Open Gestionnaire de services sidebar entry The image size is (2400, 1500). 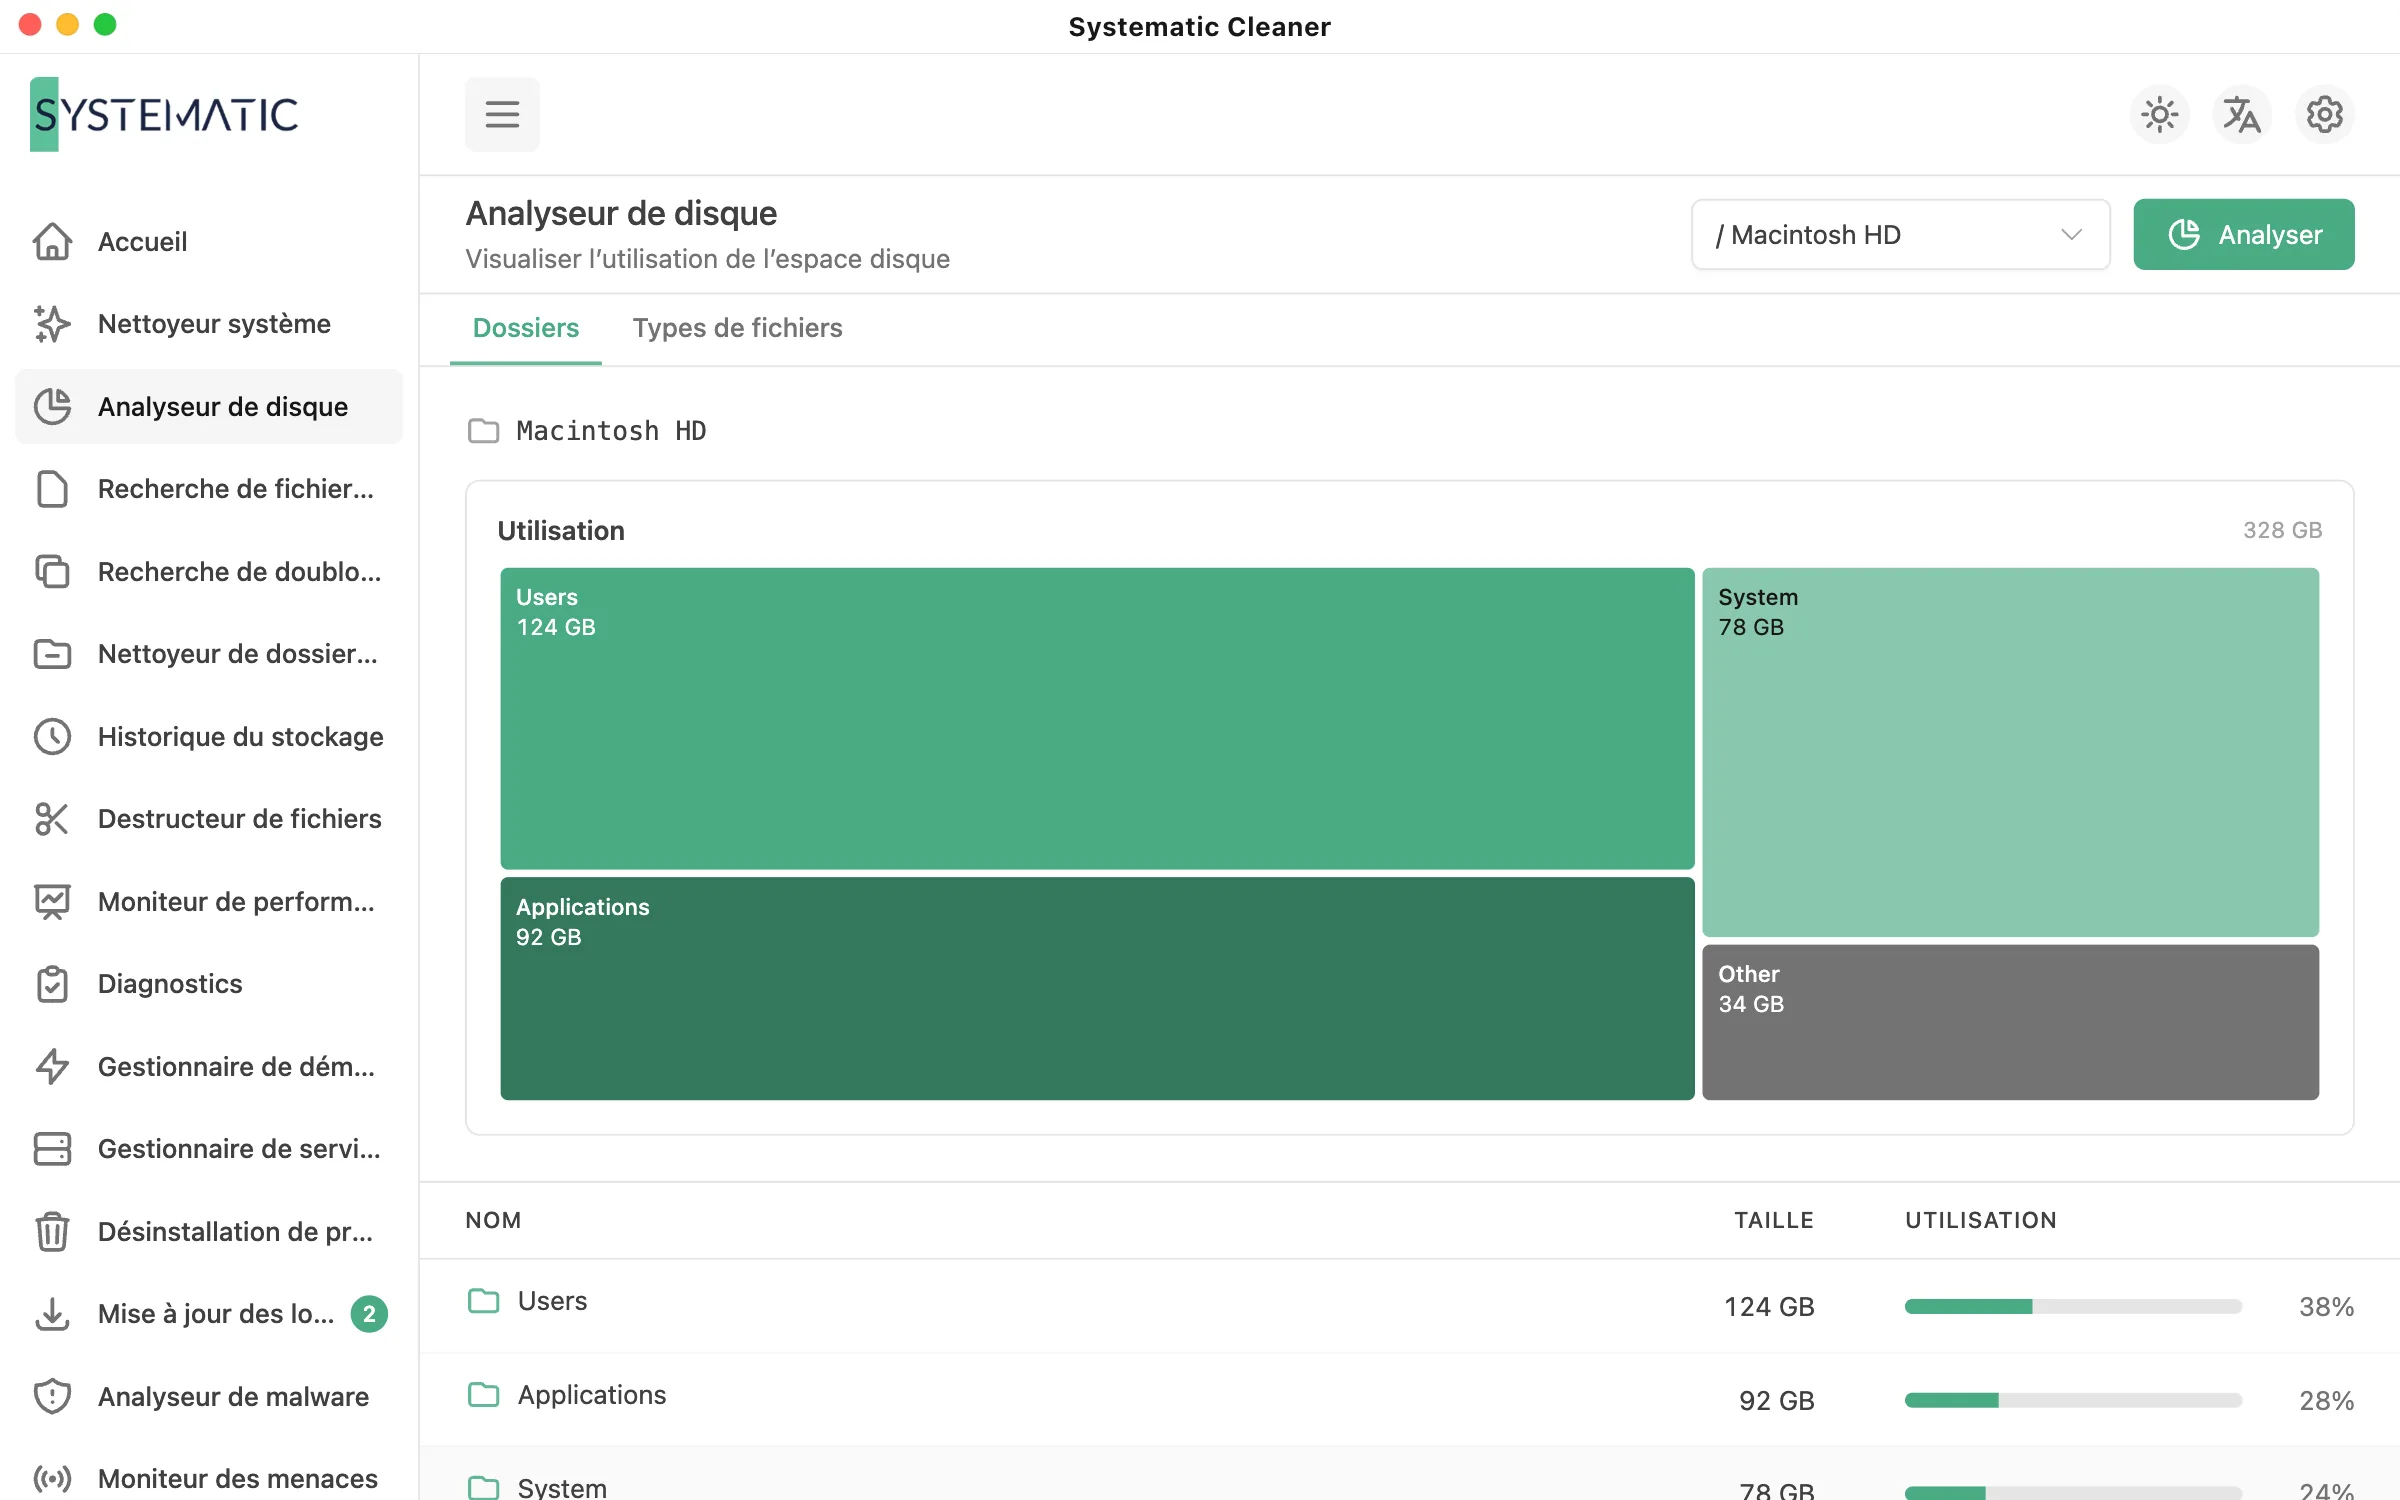pyautogui.click(x=208, y=1149)
